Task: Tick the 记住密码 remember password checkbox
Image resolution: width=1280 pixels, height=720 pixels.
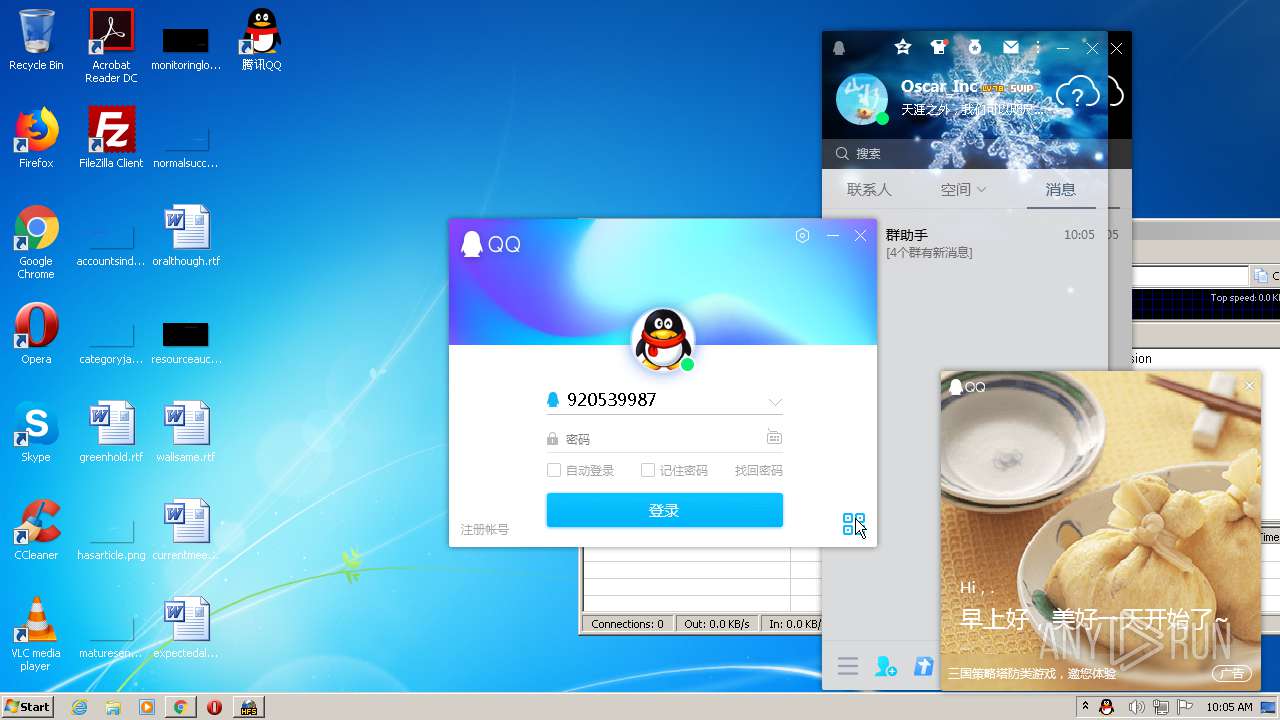Action: (x=647, y=470)
